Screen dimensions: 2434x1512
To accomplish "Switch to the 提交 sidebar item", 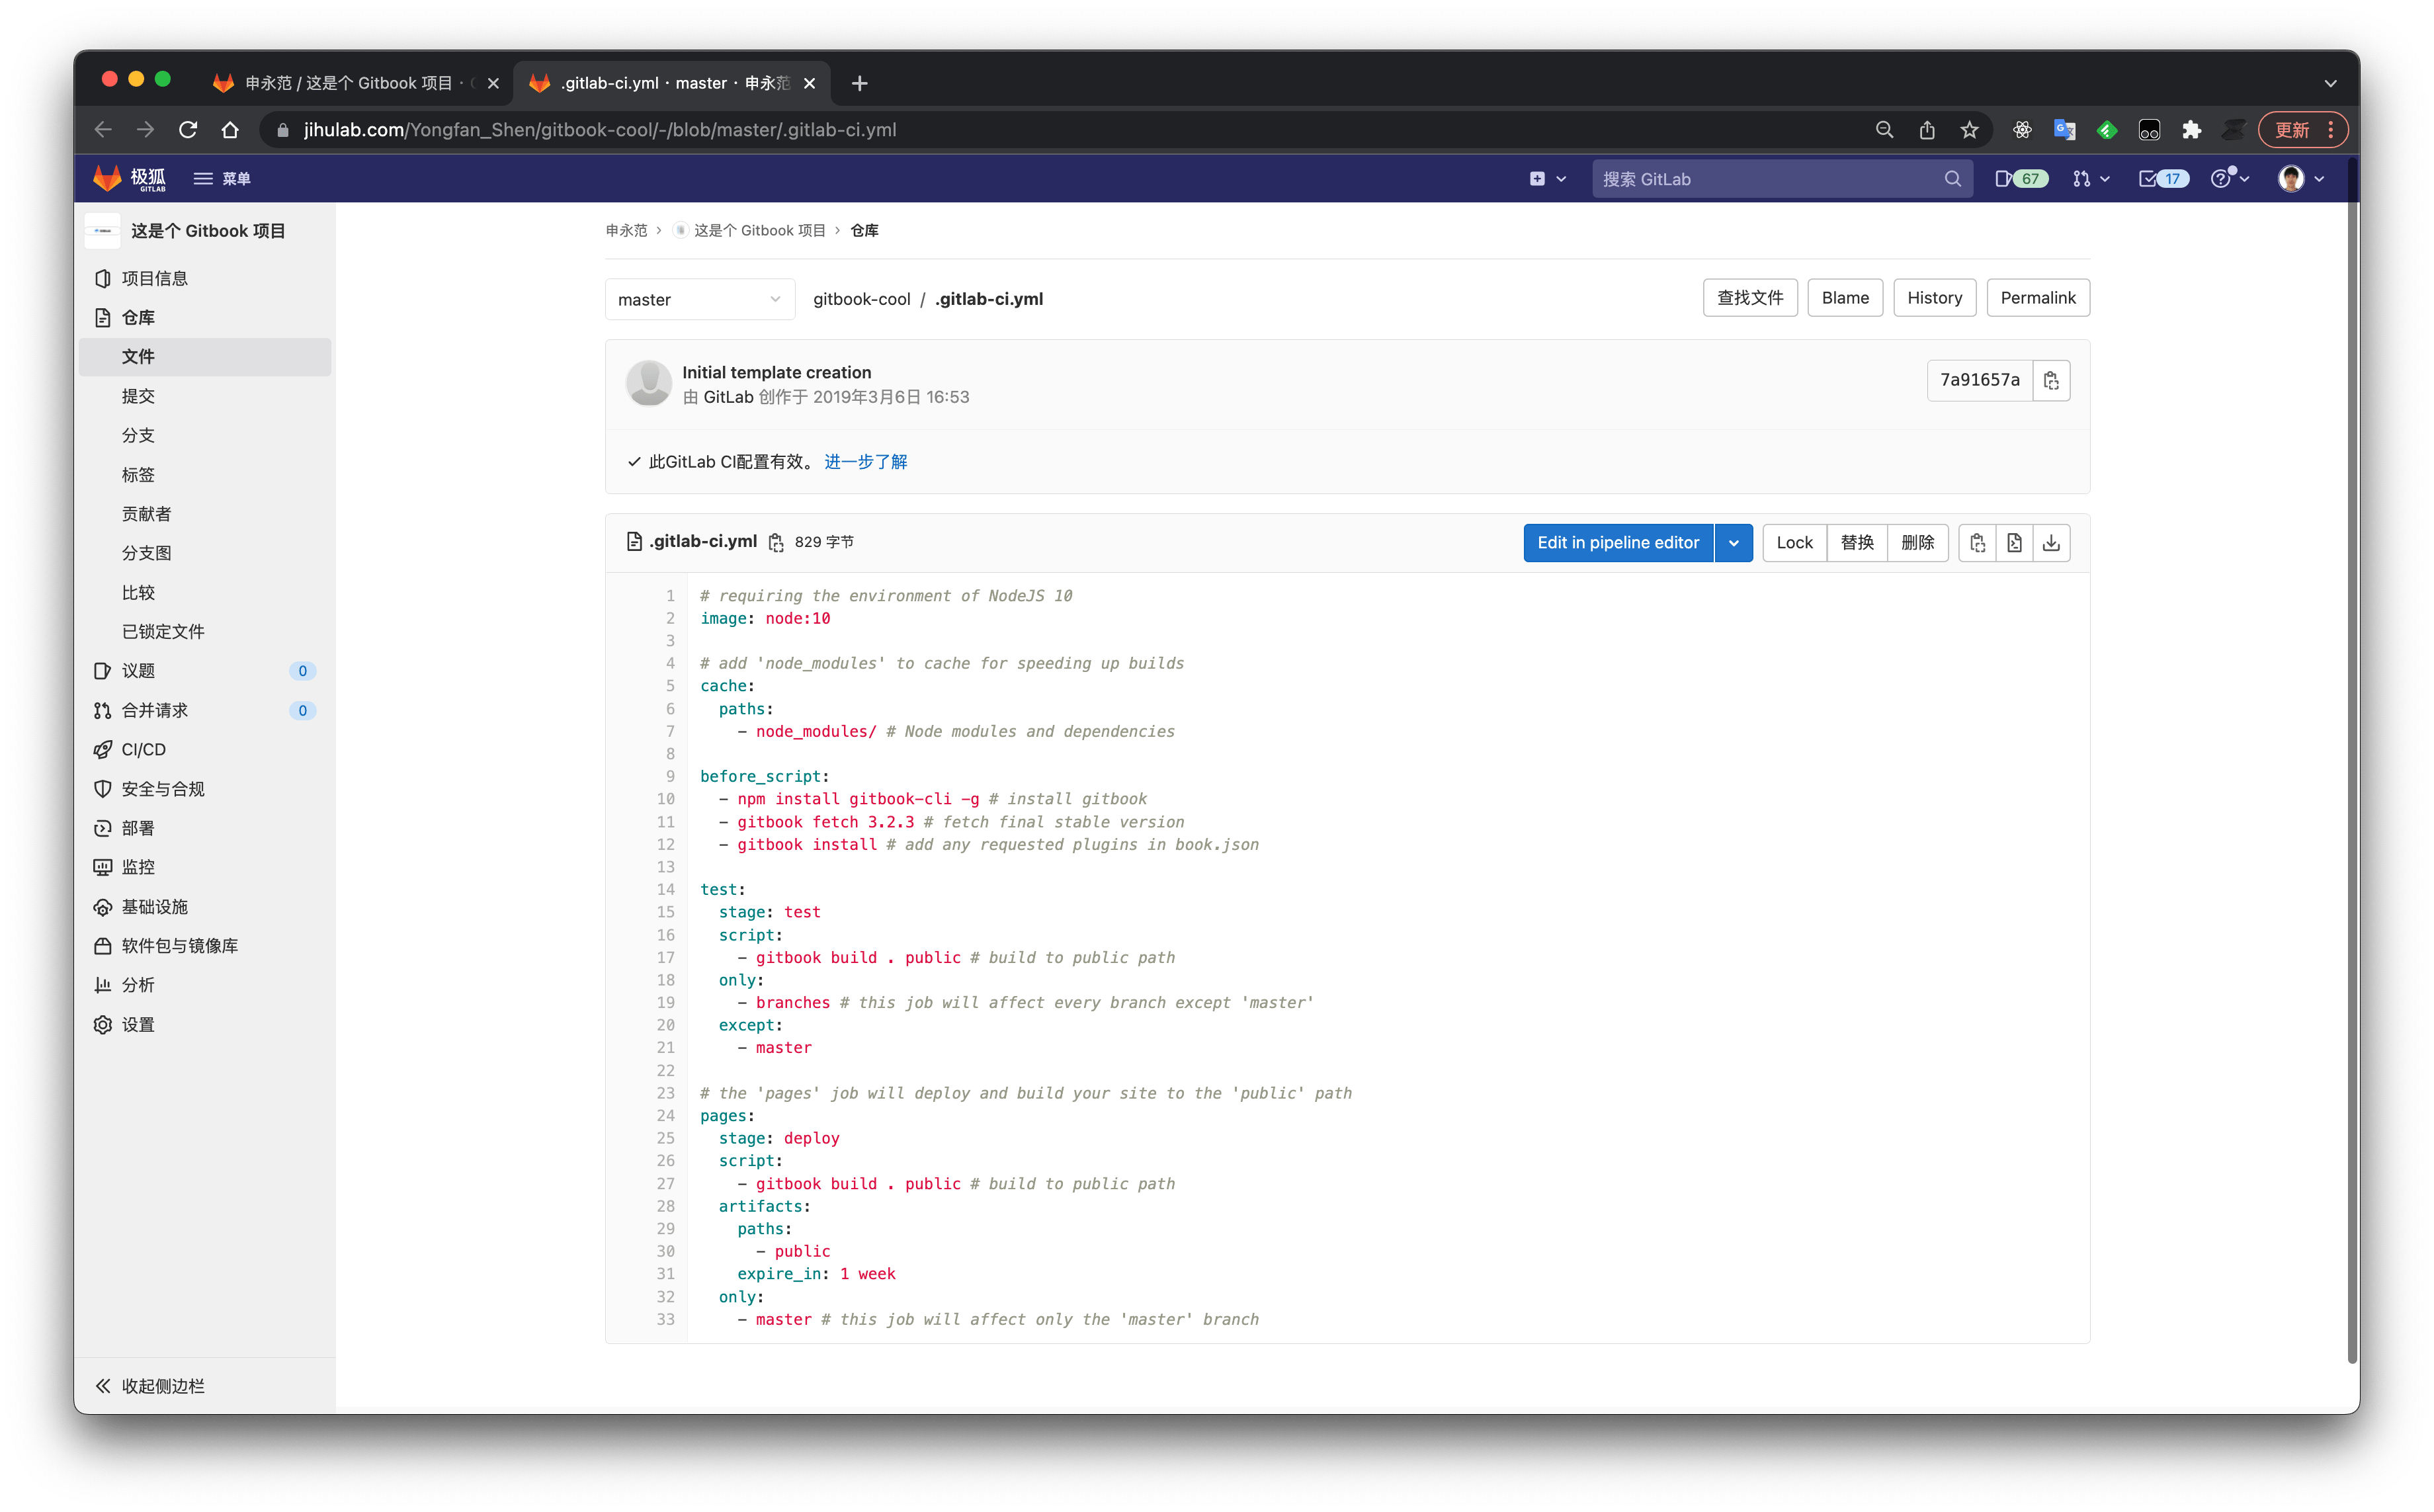I will pyautogui.click(x=140, y=395).
